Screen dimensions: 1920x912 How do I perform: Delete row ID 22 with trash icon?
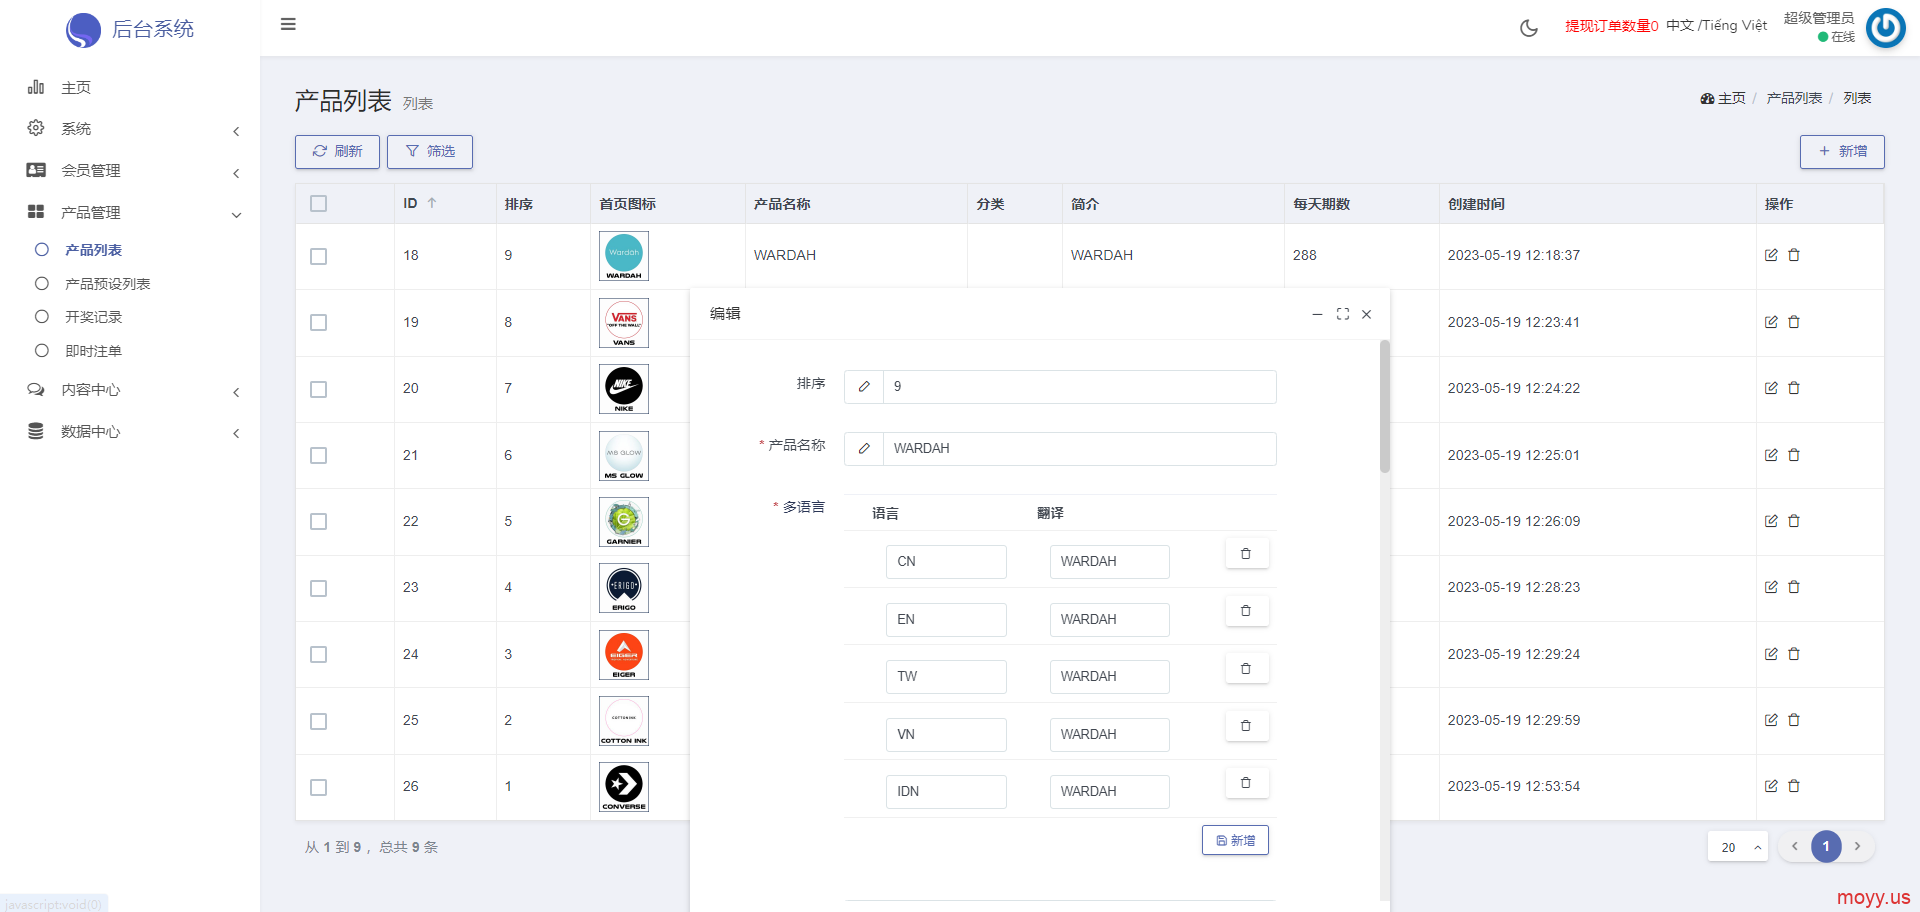(1794, 521)
